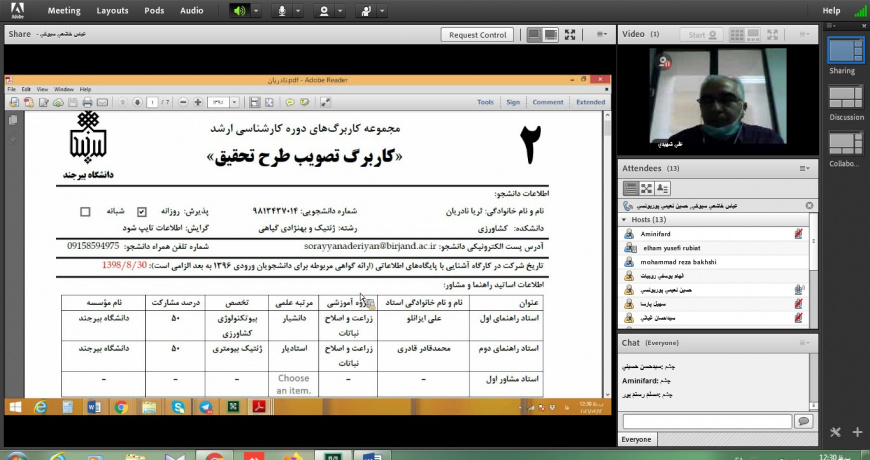870x460 pixels.
Task: Select attendee elham yusefi rubiat
Action: pos(713,248)
